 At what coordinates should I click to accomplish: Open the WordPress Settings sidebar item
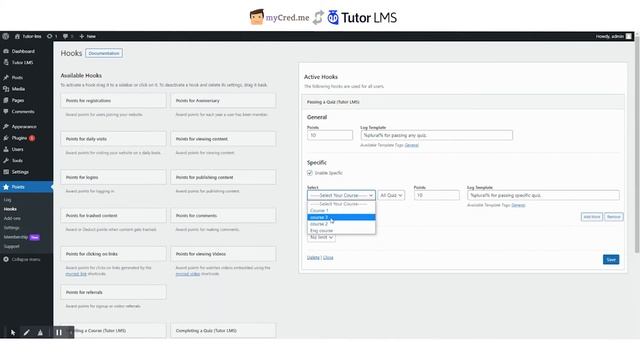click(x=20, y=172)
